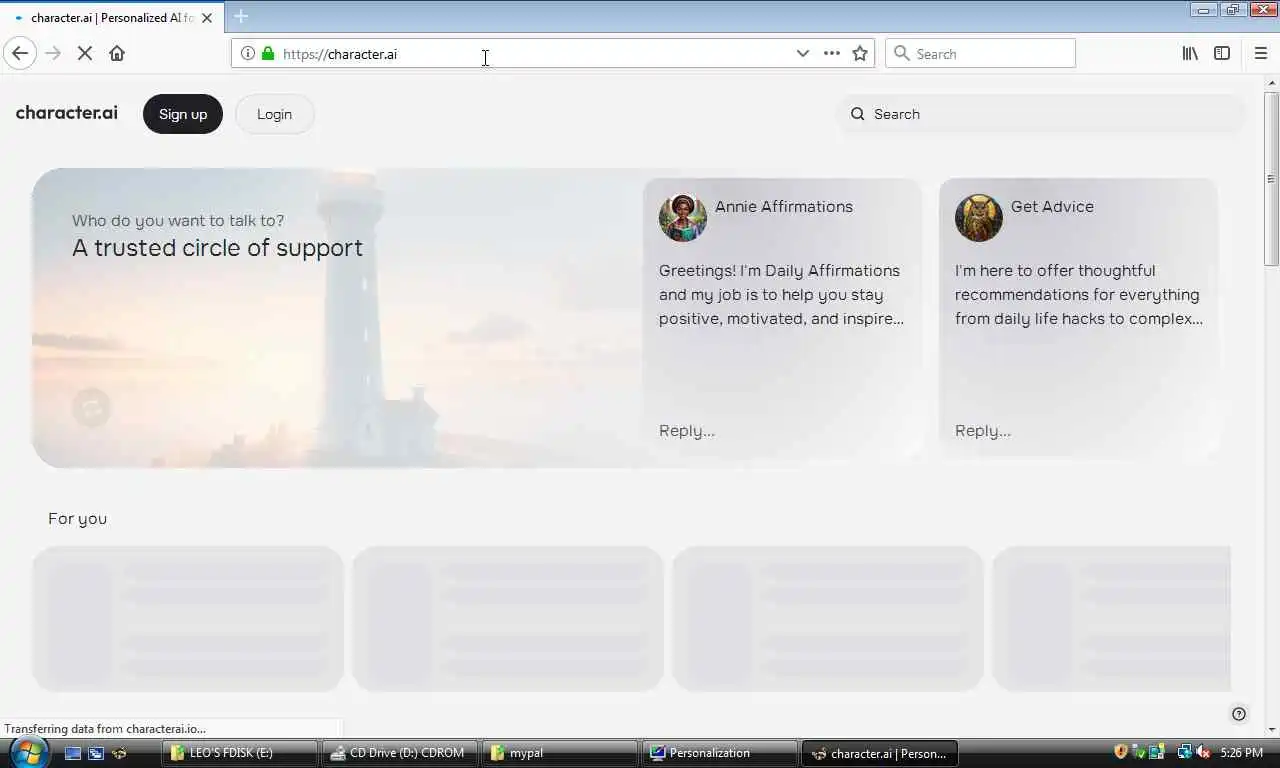Click the 'For you' section label

point(77,519)
